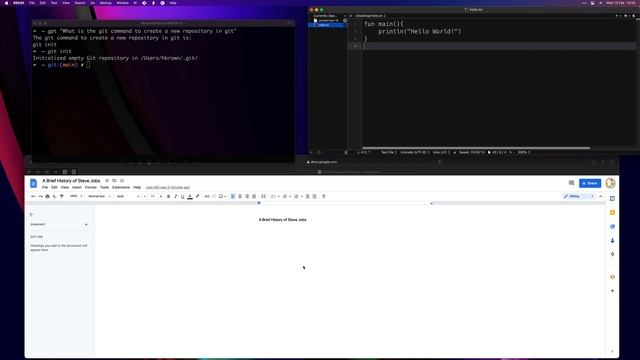Image resolution: width=640 pixels, height=360 pixels.
Task: Open the highlight color picker in Docs
Action: pos(198,196)
